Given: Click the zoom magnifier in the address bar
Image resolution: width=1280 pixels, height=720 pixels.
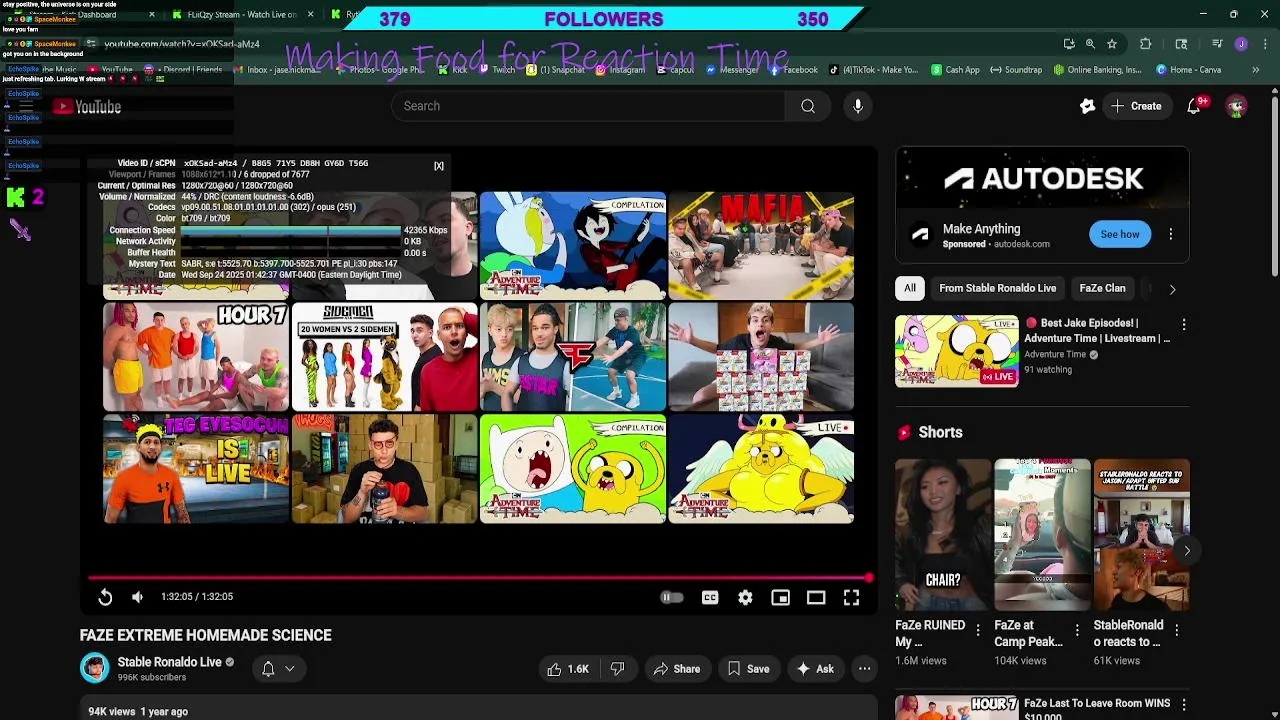Looking at the screenshot, I should [x=1090, y=44].
